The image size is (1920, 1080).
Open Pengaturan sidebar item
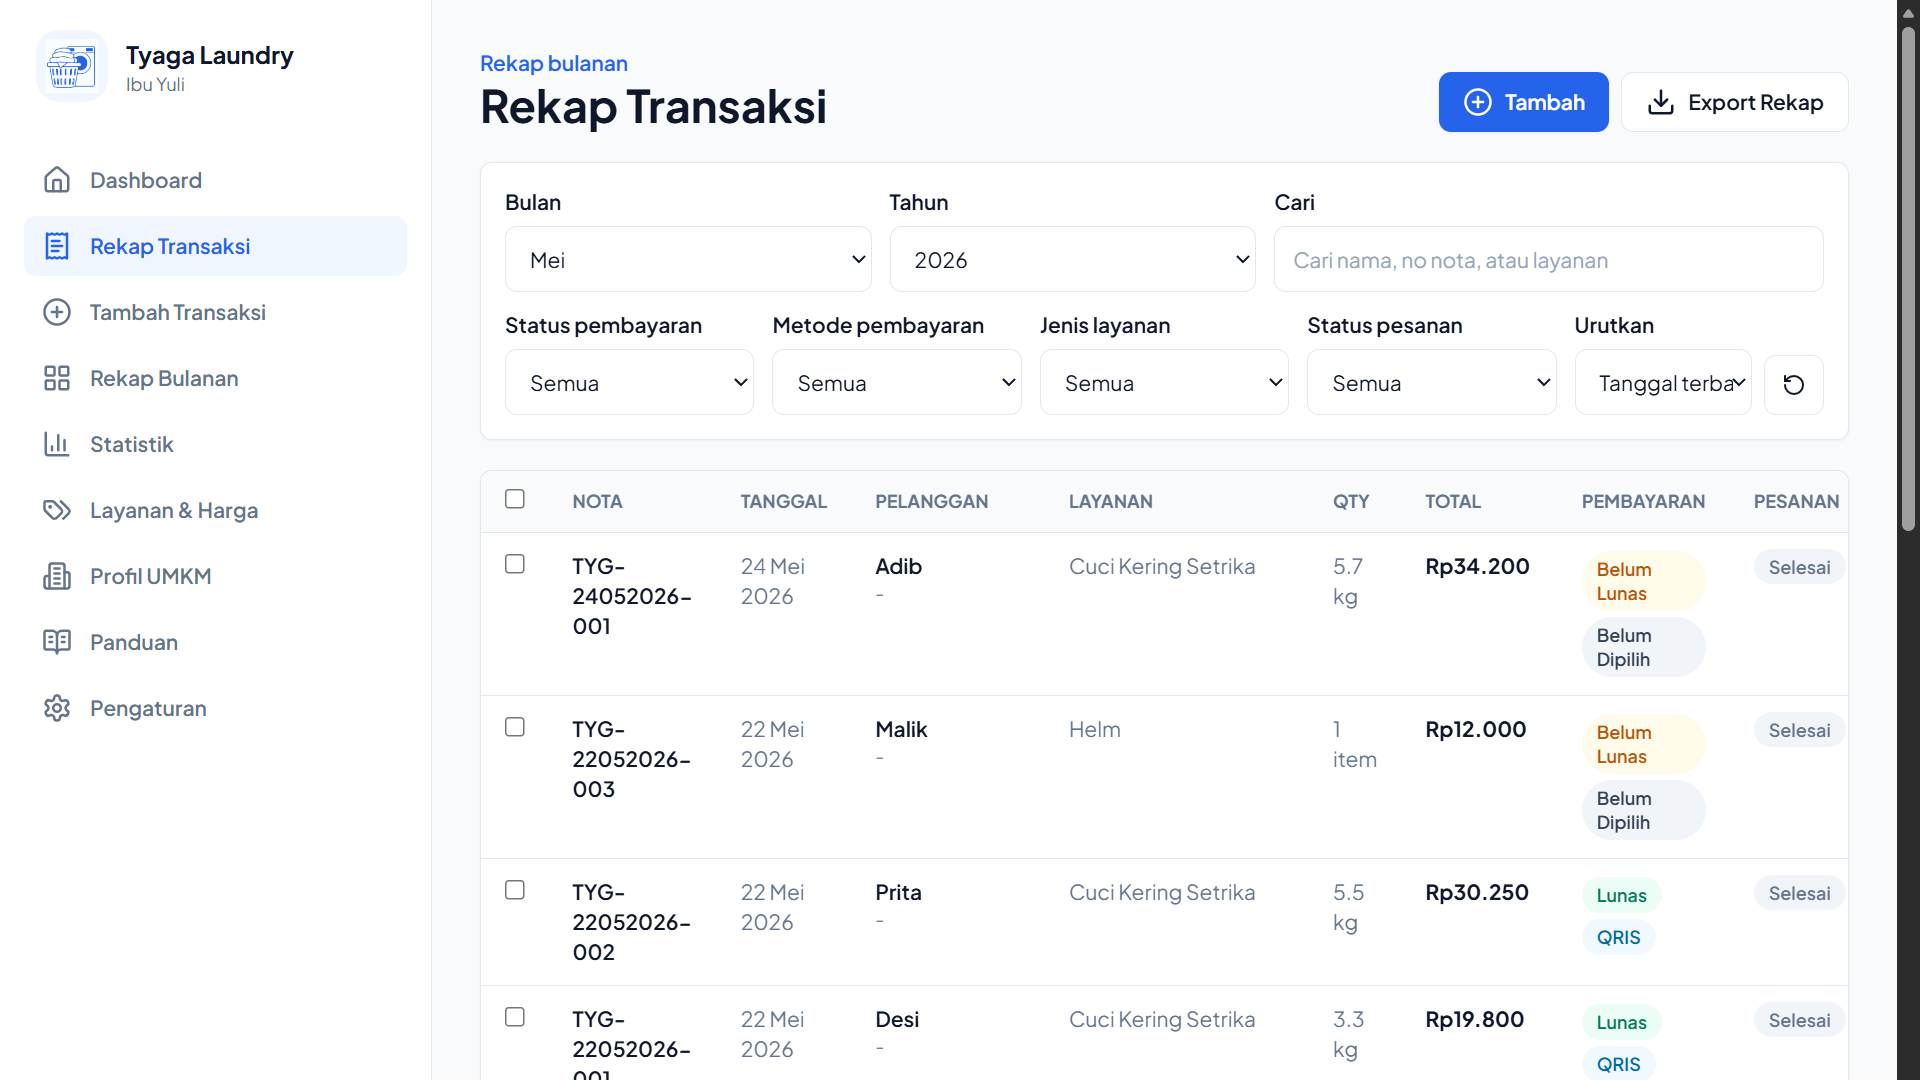pyautogui.click(x=215, y=708)
